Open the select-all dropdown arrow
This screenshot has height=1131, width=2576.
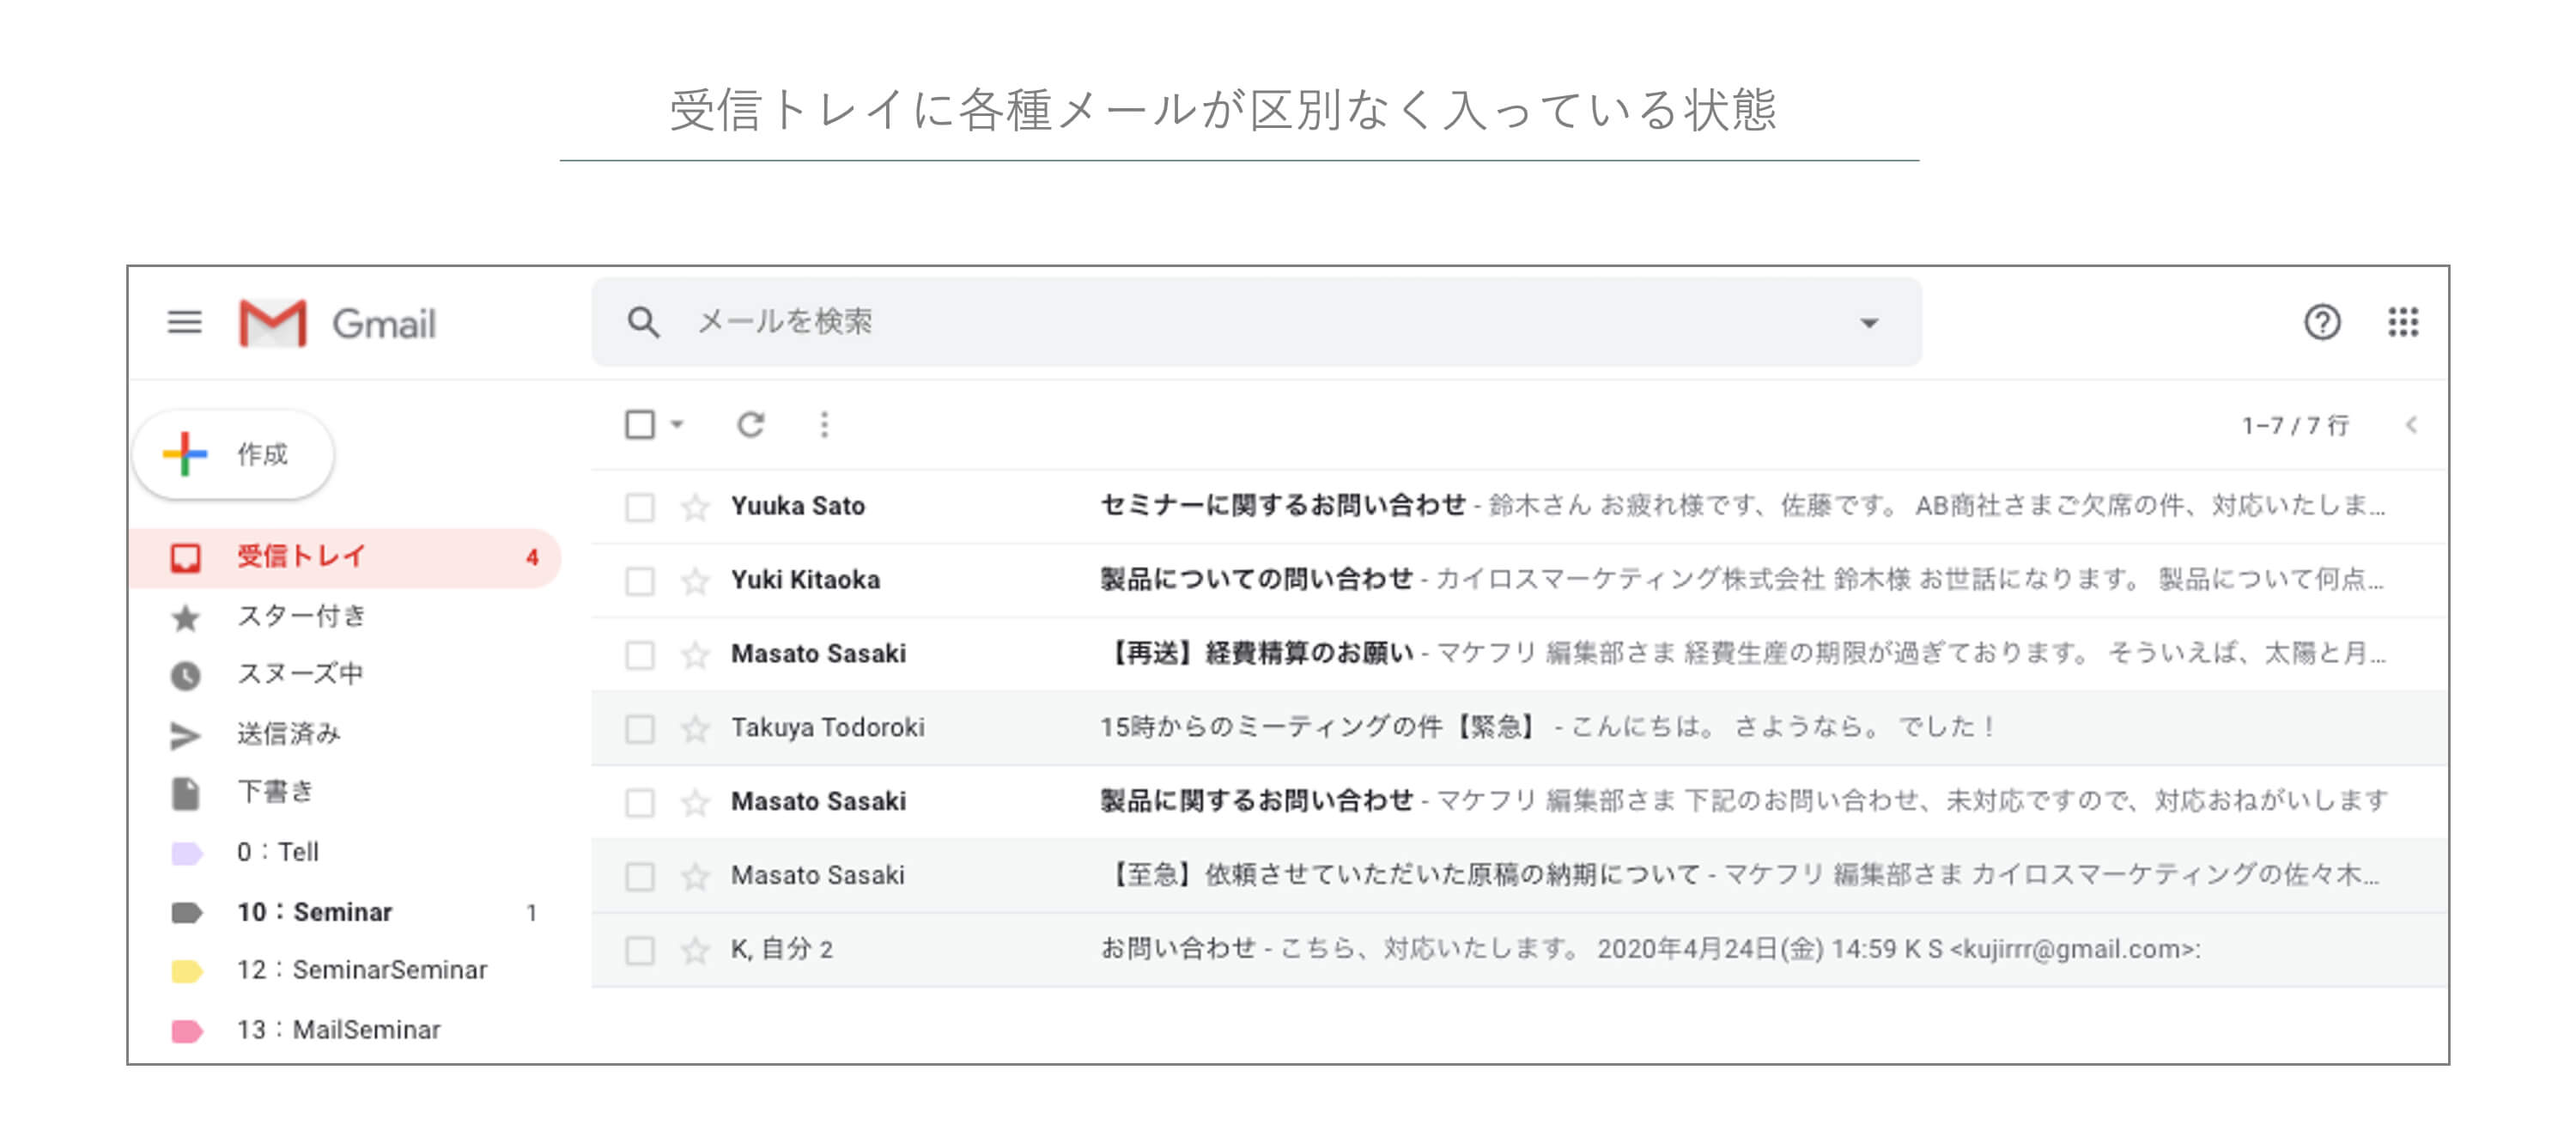click(677, 425)
